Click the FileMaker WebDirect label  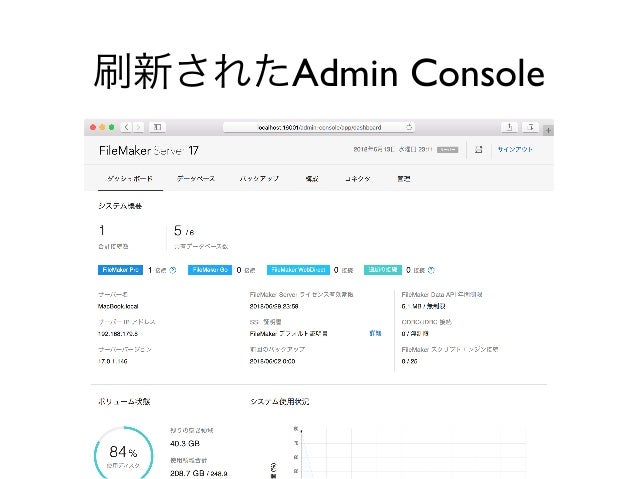point(298,270)
